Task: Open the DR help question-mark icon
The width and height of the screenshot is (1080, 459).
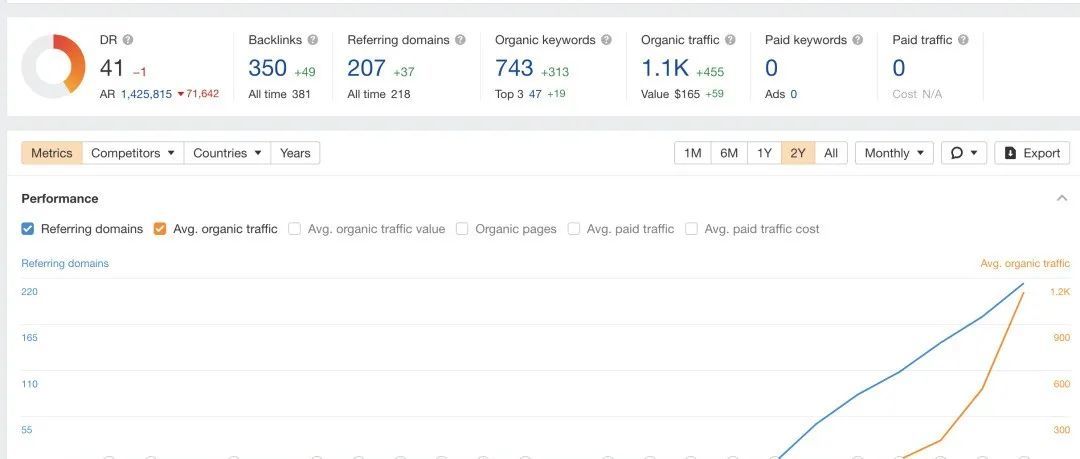Action: [127, 40]
